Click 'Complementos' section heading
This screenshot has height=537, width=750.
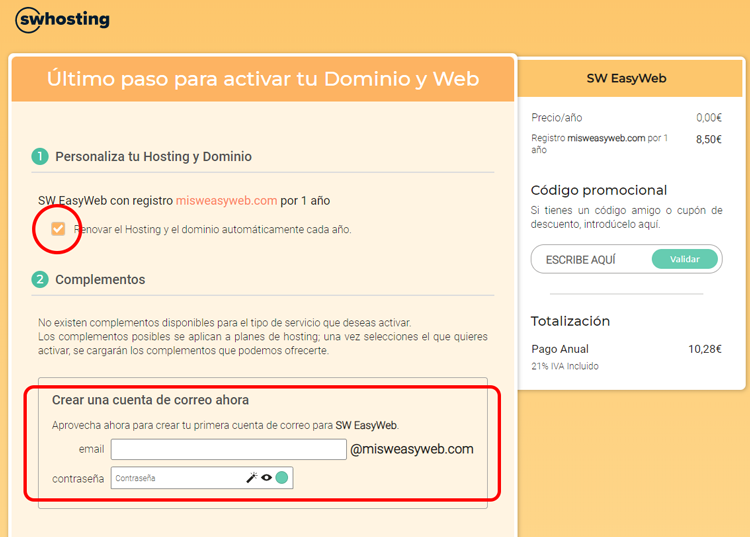(x=100, y=279)
